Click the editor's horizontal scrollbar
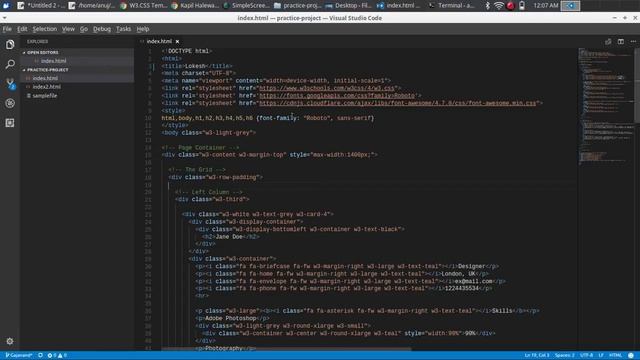This screenshot has height=360, width=640. [x=286, y=349]
